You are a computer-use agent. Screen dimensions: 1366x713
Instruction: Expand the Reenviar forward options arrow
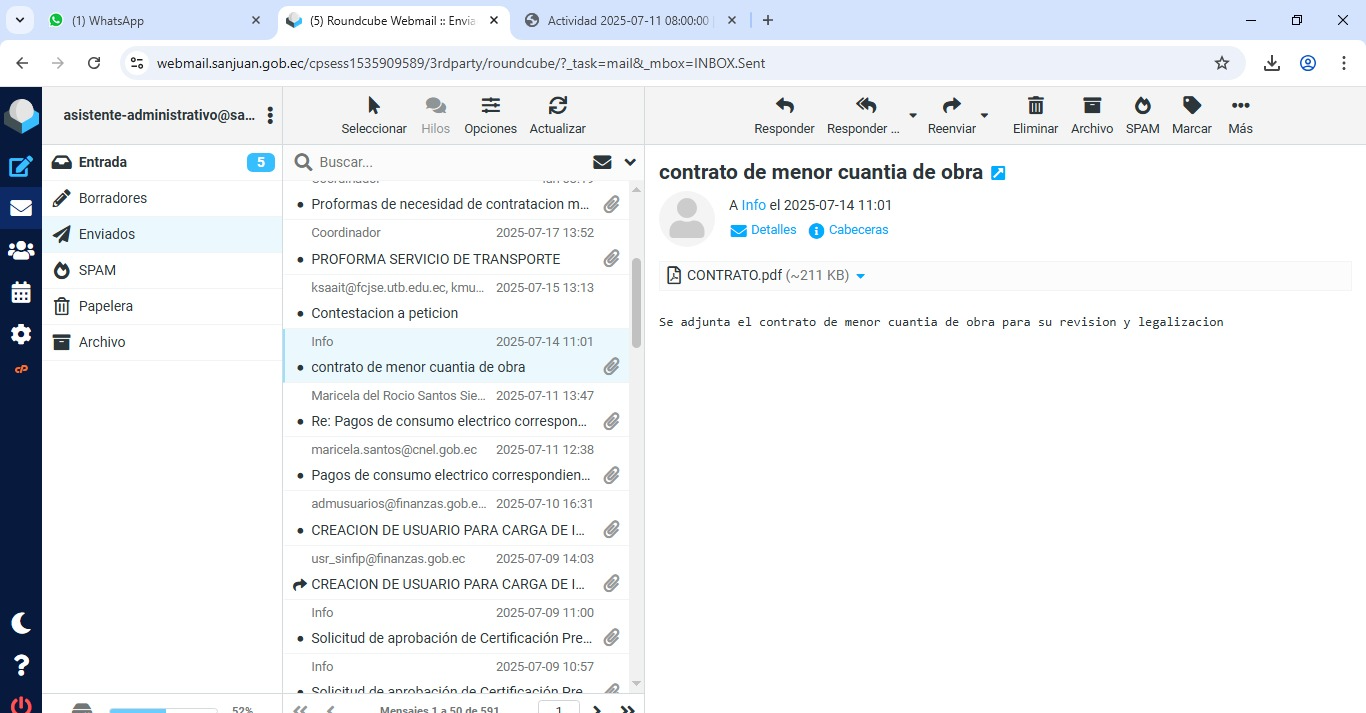[984, 116]
